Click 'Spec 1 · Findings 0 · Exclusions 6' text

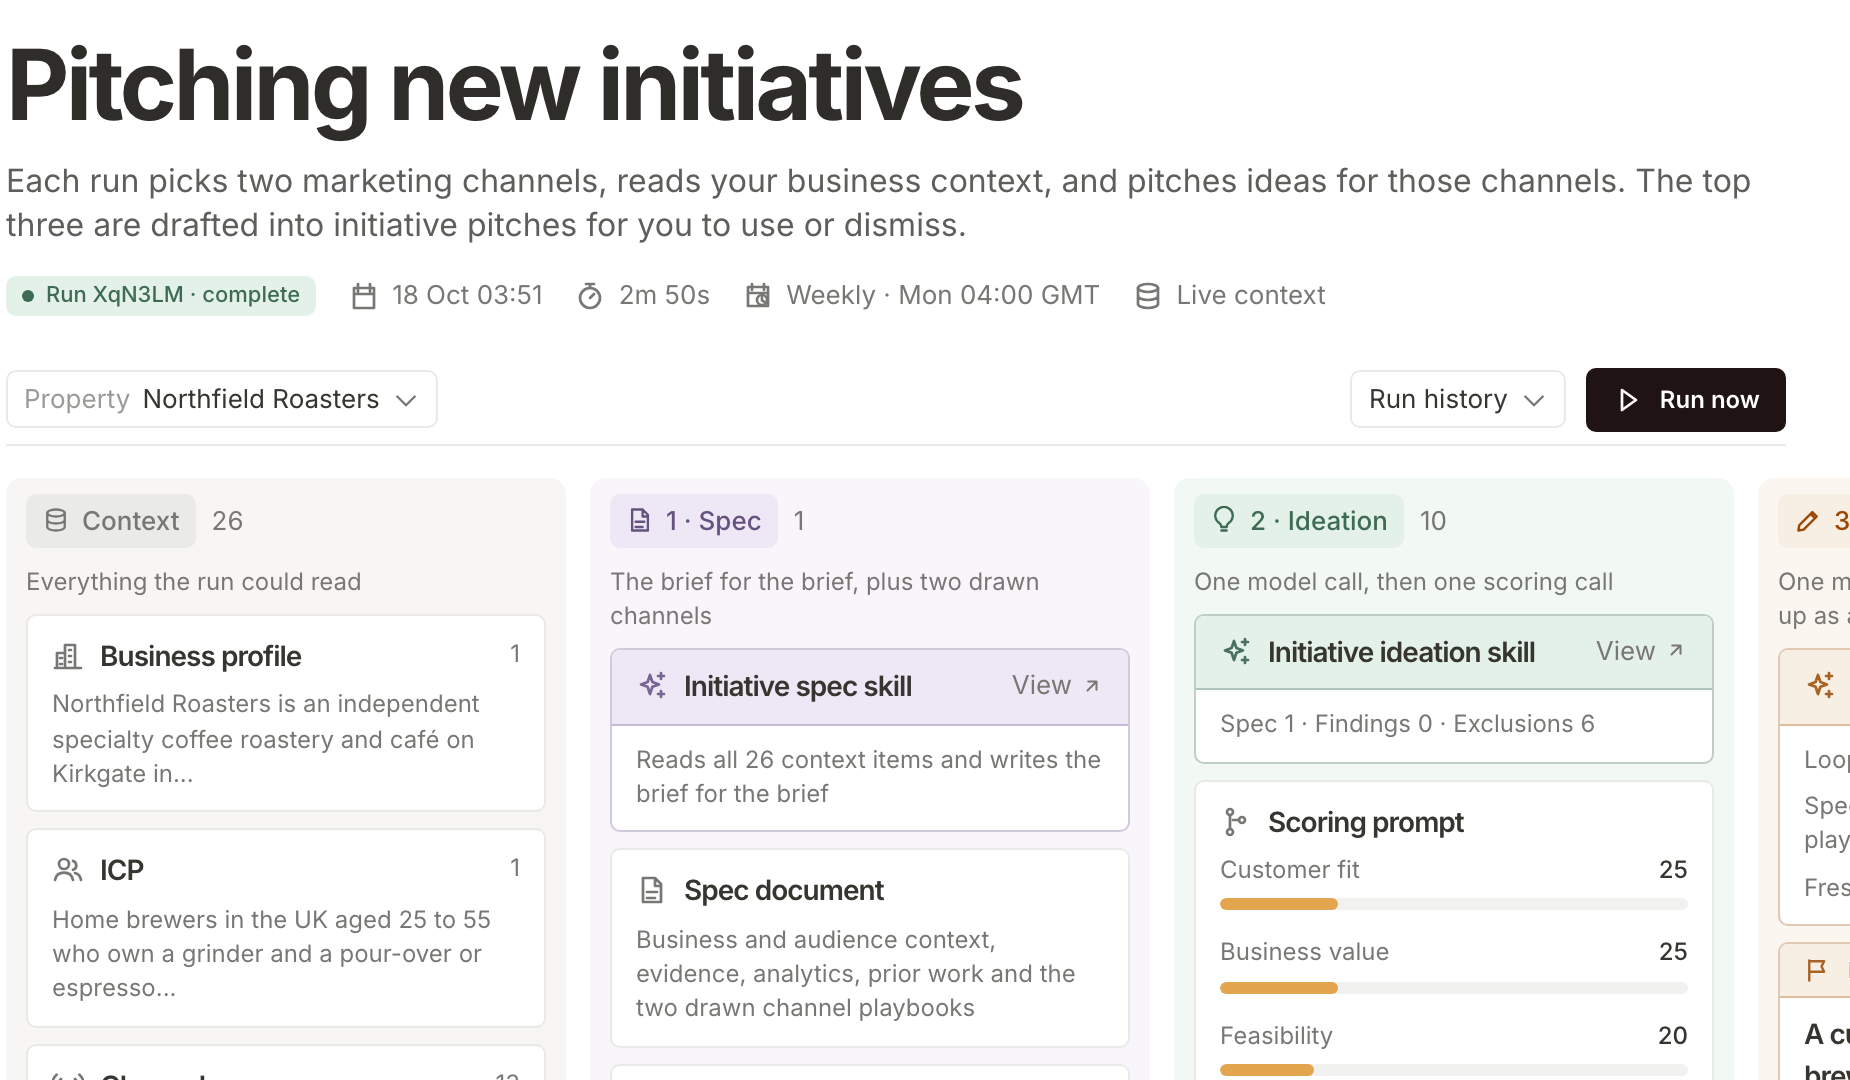coord(1407,724)
